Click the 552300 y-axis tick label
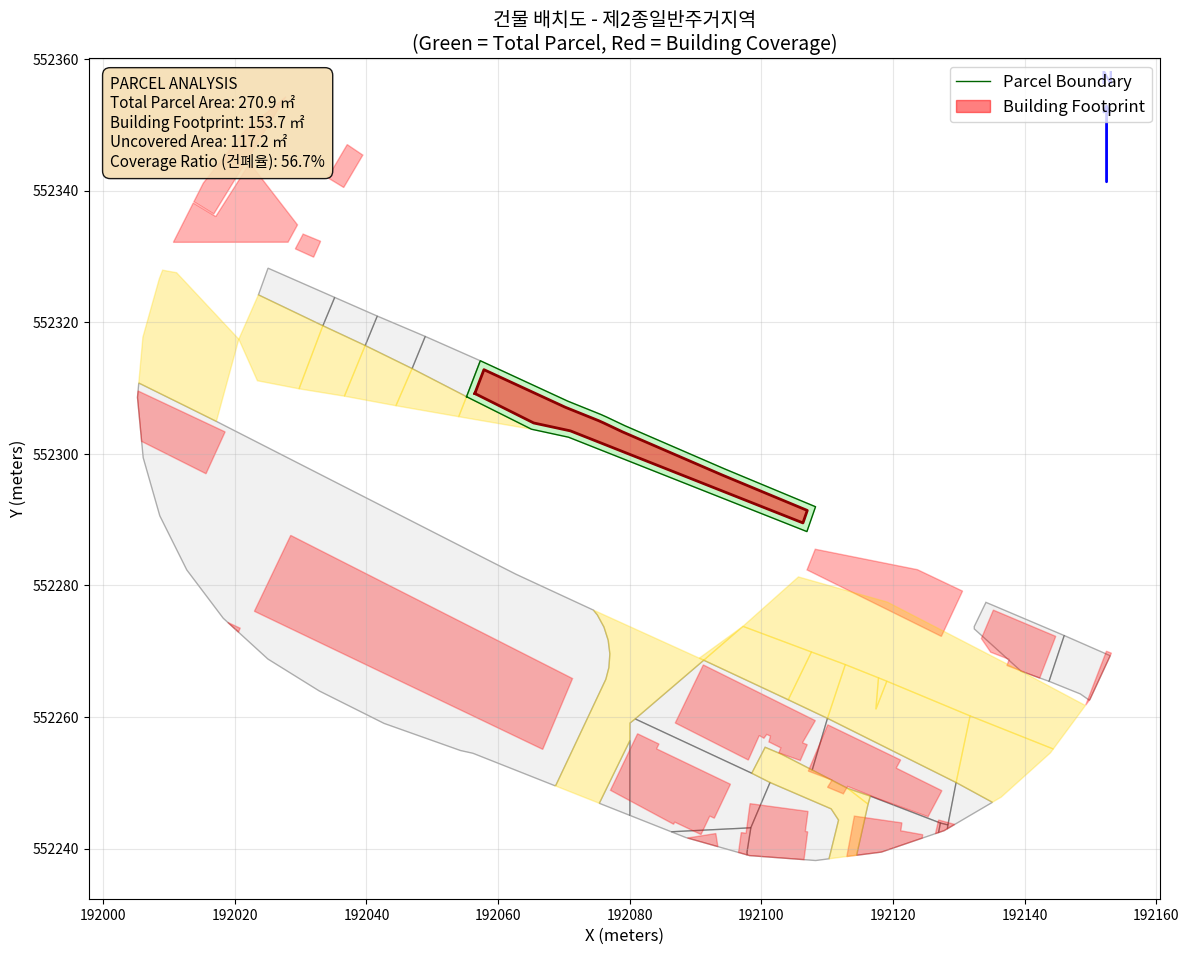The height and width of the screenshot is (955, 1189). (56, 455)
